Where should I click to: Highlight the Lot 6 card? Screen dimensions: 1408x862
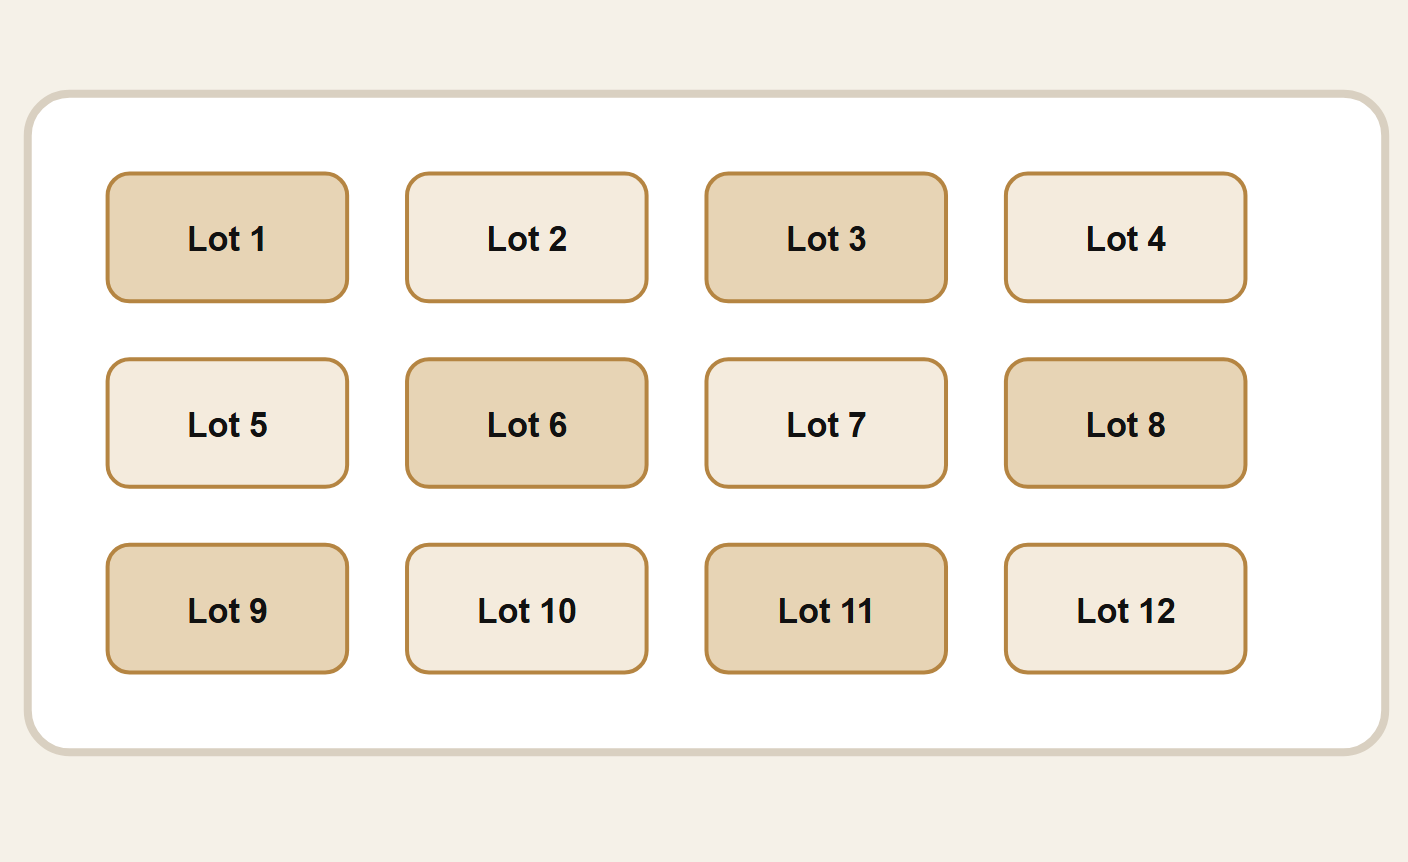pyautogui.click(x=527, y=423)
